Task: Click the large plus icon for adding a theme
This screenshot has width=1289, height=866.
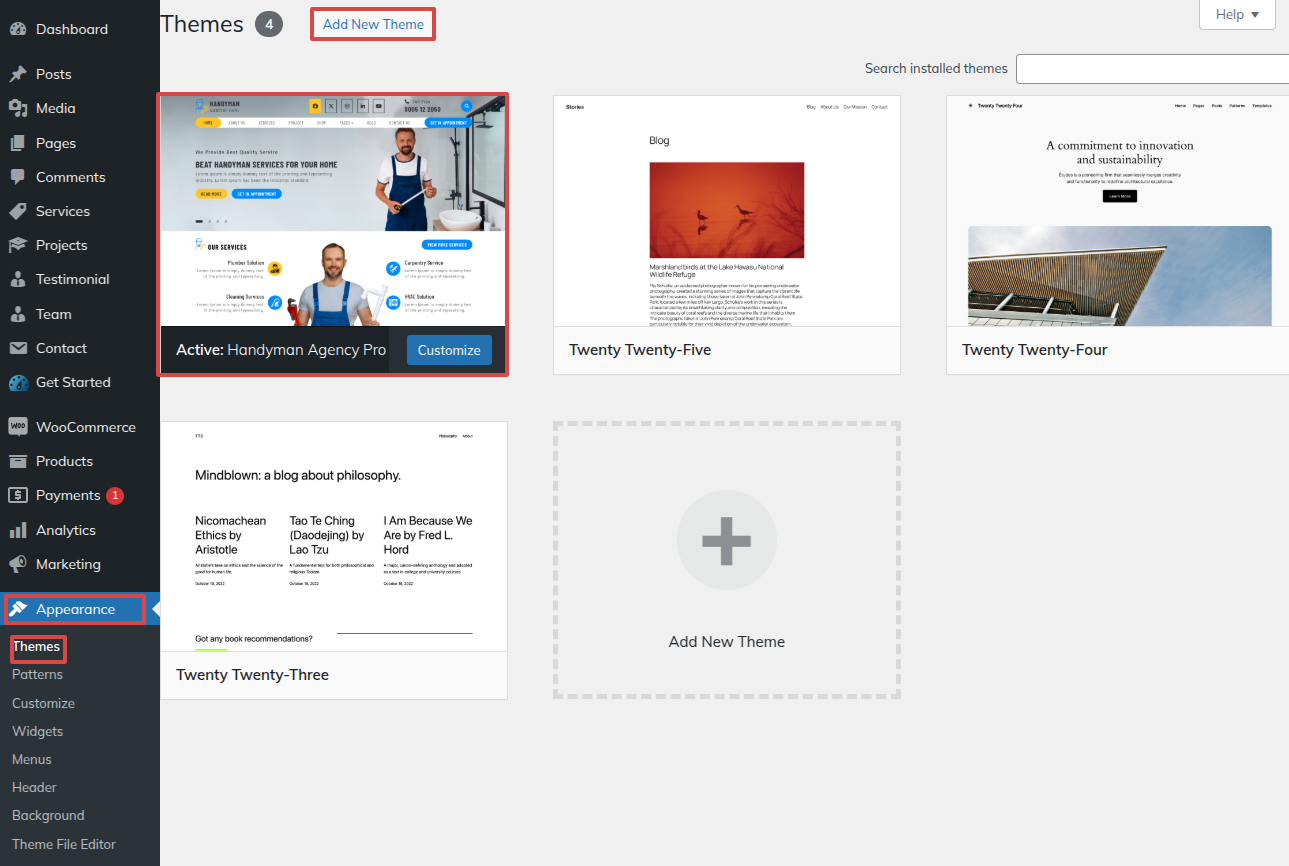Action: pyautogui.click(x=727, y=541)
